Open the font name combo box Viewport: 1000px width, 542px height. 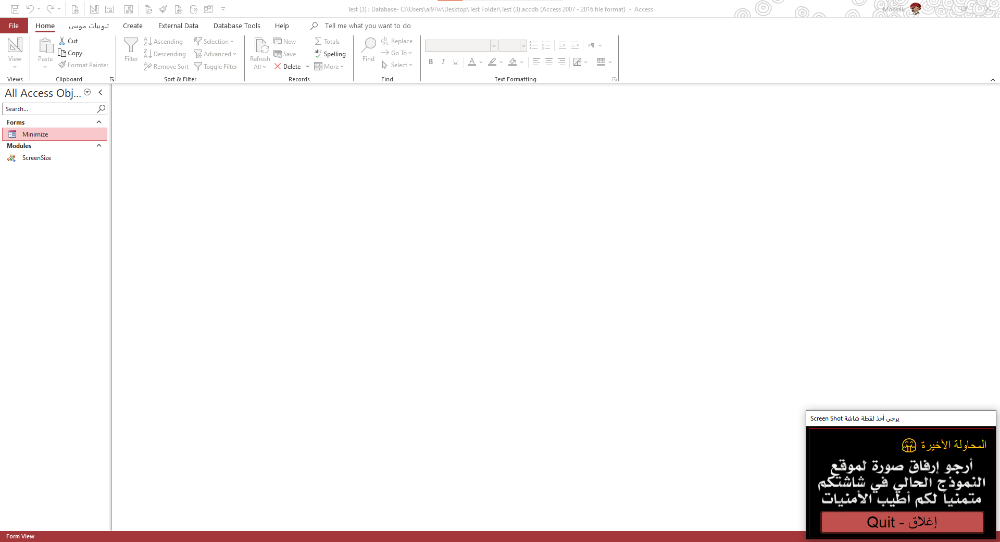pyautogui.click(x=461, y=45)
